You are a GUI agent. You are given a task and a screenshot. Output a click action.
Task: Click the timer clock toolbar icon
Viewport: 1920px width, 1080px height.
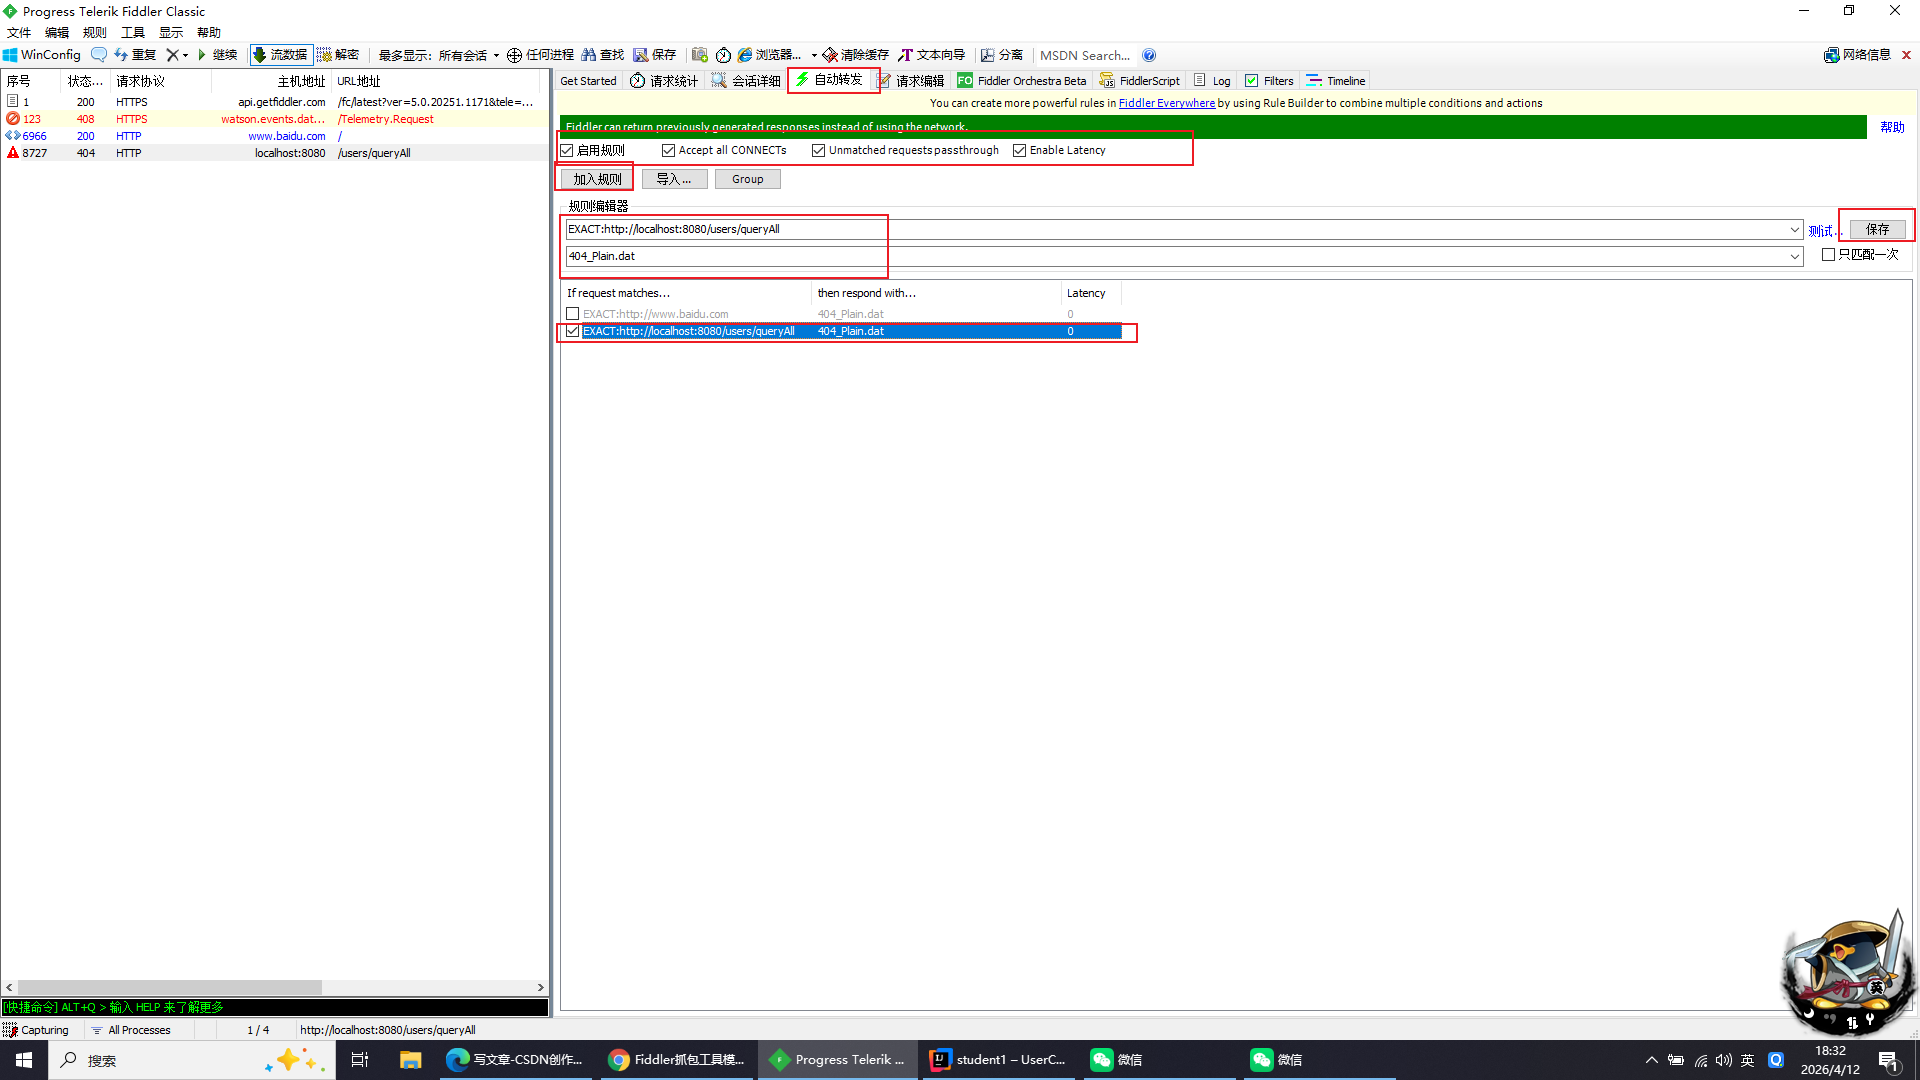click(723, 55)
